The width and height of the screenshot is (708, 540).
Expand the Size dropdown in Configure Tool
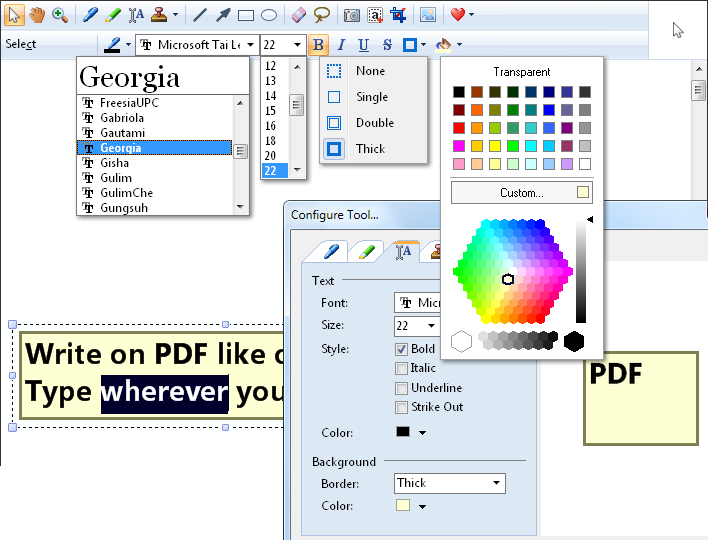(x=431, y=326)
